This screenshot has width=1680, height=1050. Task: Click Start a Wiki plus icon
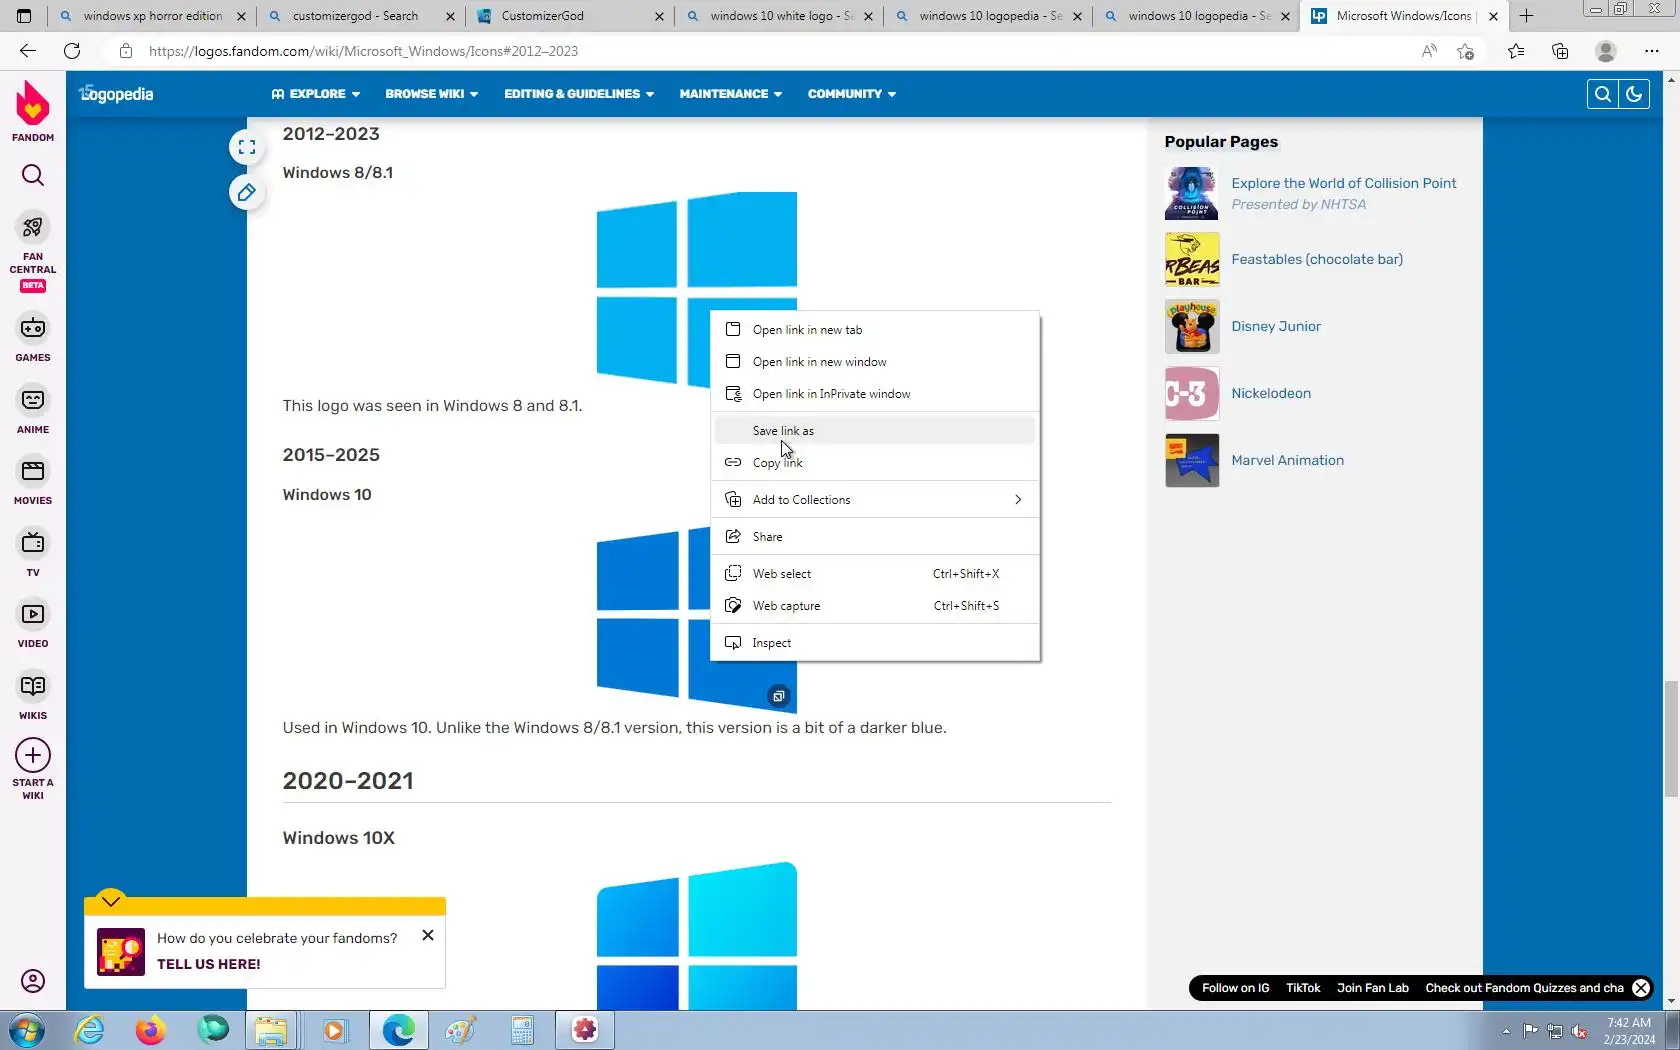click(33, 755)
